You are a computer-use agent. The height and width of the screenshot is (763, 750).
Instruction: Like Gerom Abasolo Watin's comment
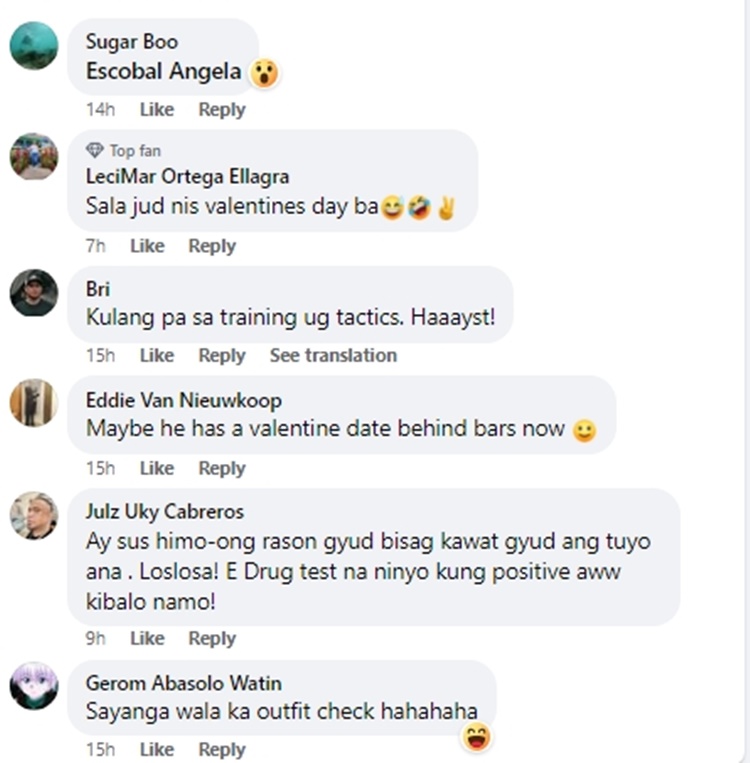click(x=157, y=749)
